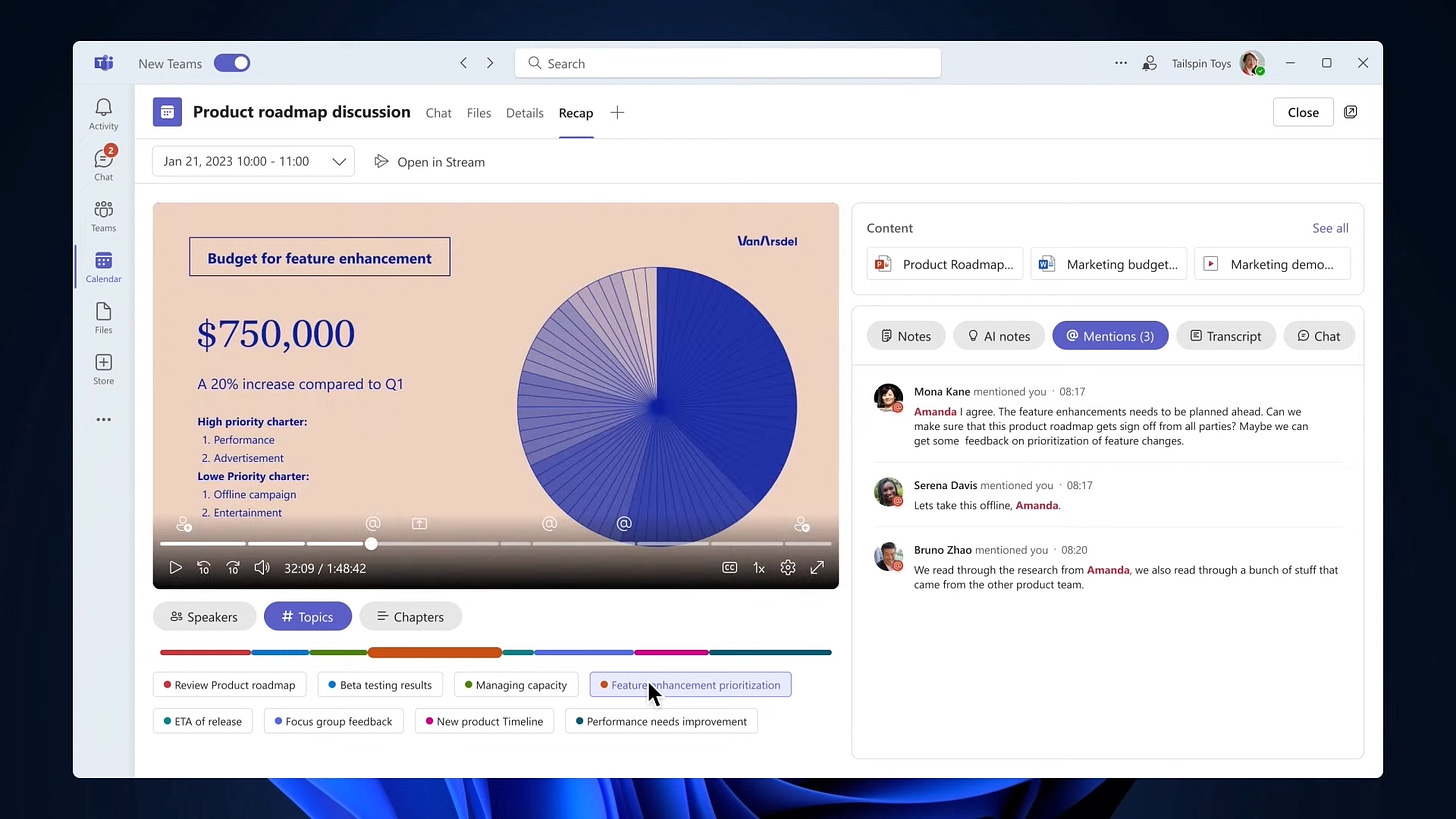Open the Teams sidebar icon
Viewport: 1456px width, 819px height.
(103, 216)
